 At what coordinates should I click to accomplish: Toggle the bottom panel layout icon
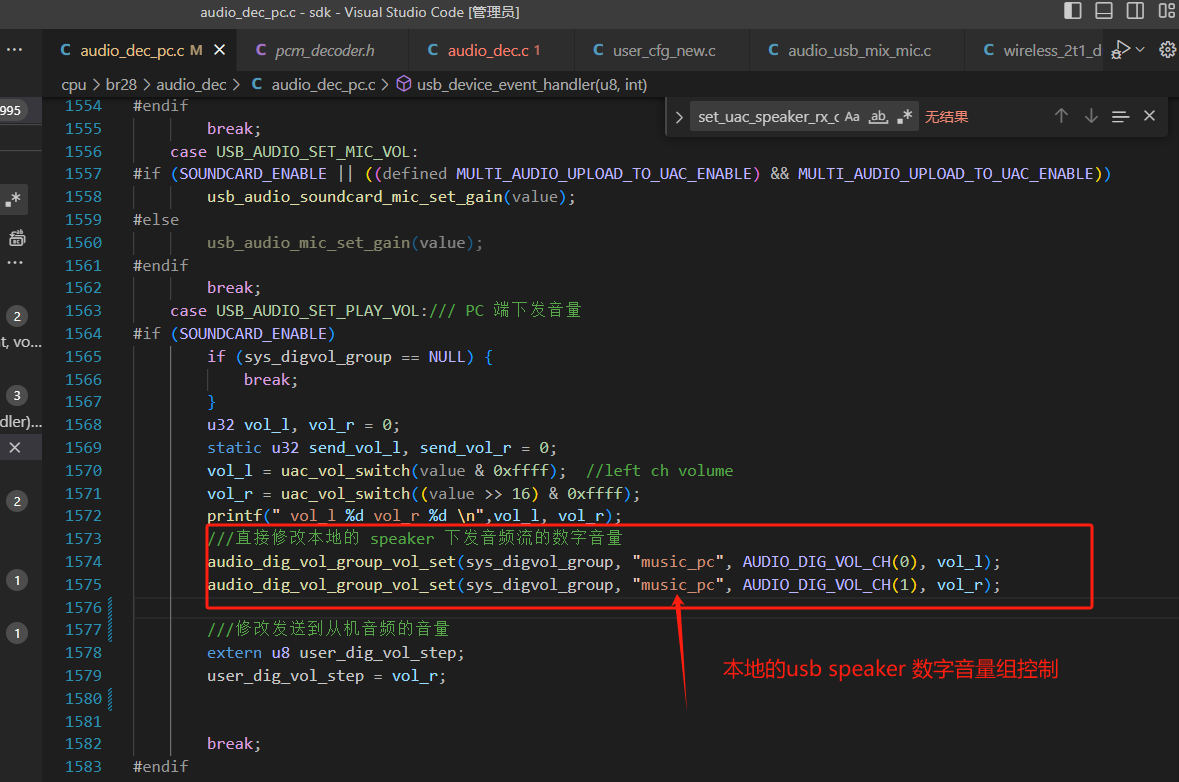1104,11
